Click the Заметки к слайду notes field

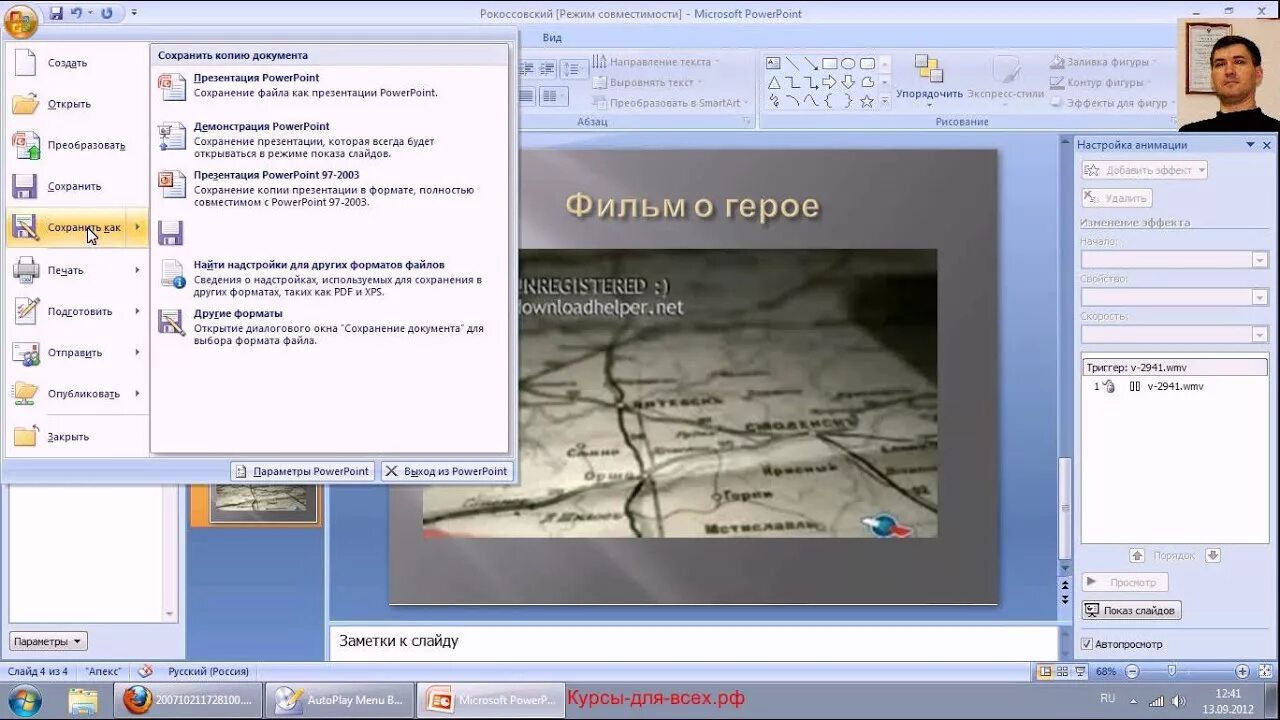[x=694, y=642]
